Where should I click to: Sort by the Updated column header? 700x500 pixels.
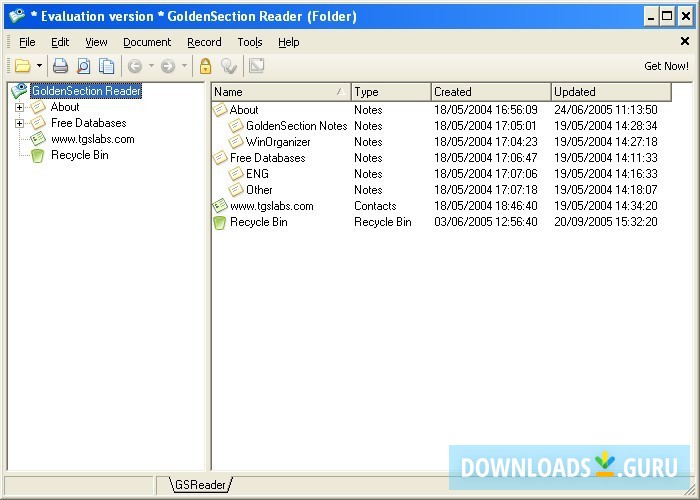pos(611,92)
